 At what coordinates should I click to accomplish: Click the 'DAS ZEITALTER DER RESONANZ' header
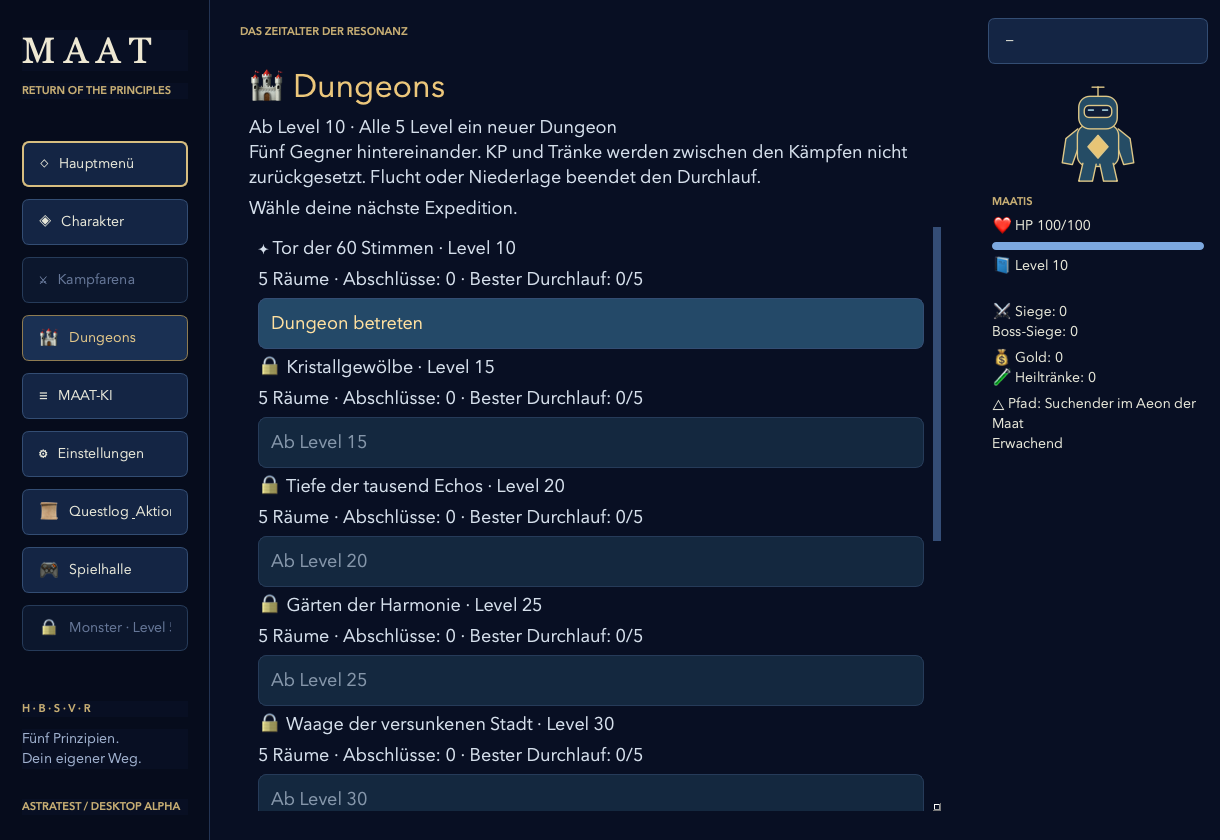point(324,32)
